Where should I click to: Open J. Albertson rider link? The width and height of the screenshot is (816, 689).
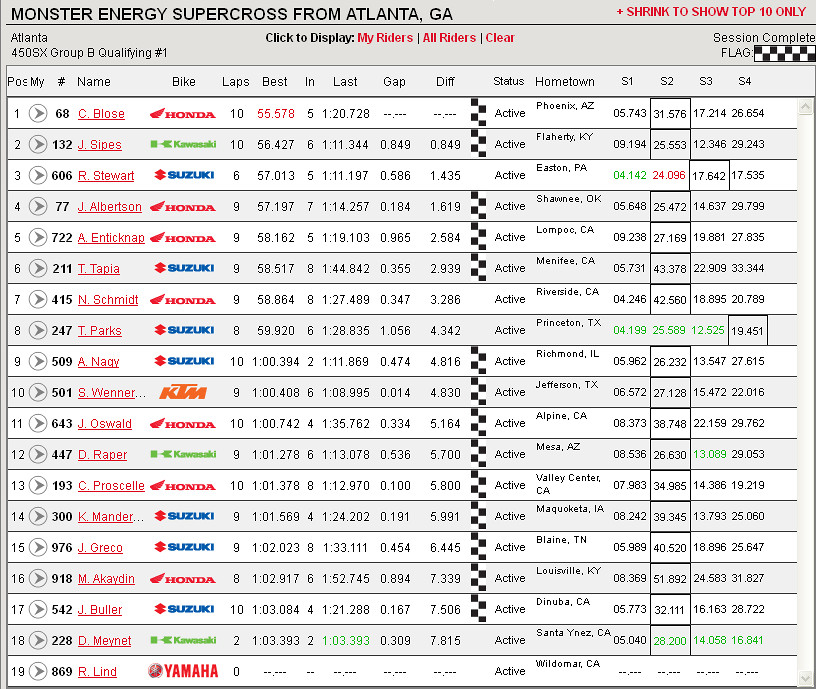pyautogui.click(x=109, y=207)
